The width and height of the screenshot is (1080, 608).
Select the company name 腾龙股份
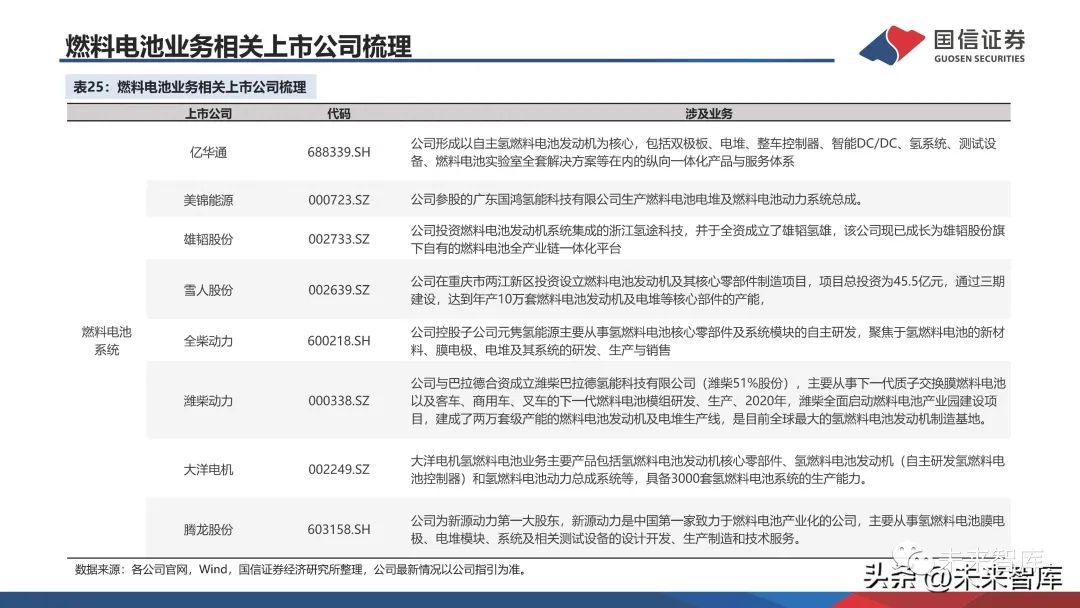[208, 530]
